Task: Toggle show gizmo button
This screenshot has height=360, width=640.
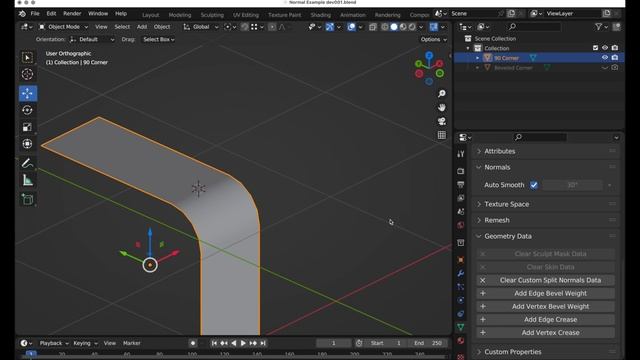Action: point(330,27)
